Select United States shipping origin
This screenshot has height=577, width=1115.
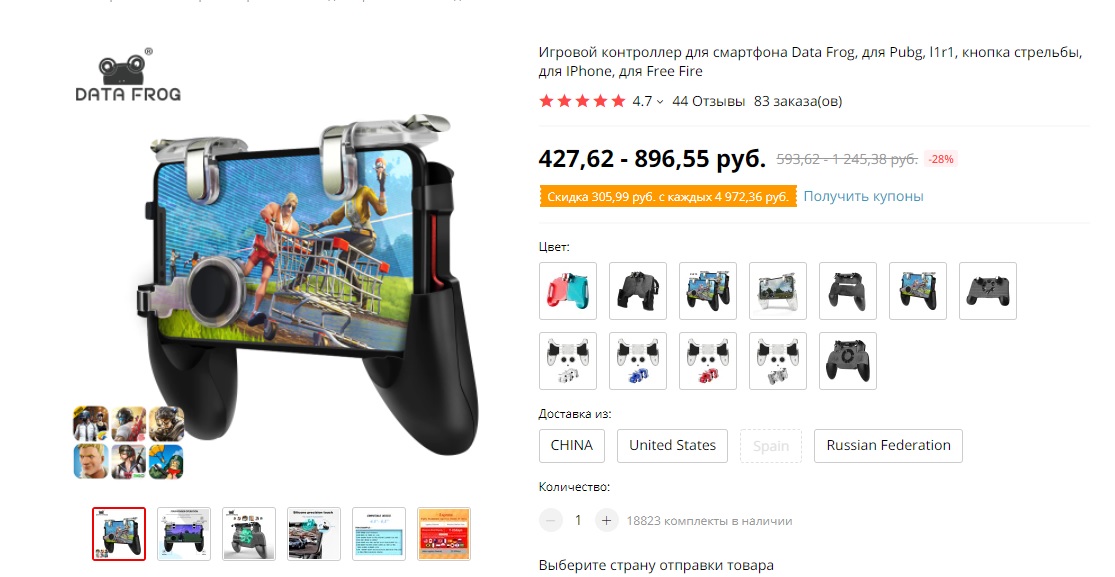point(672,445)
